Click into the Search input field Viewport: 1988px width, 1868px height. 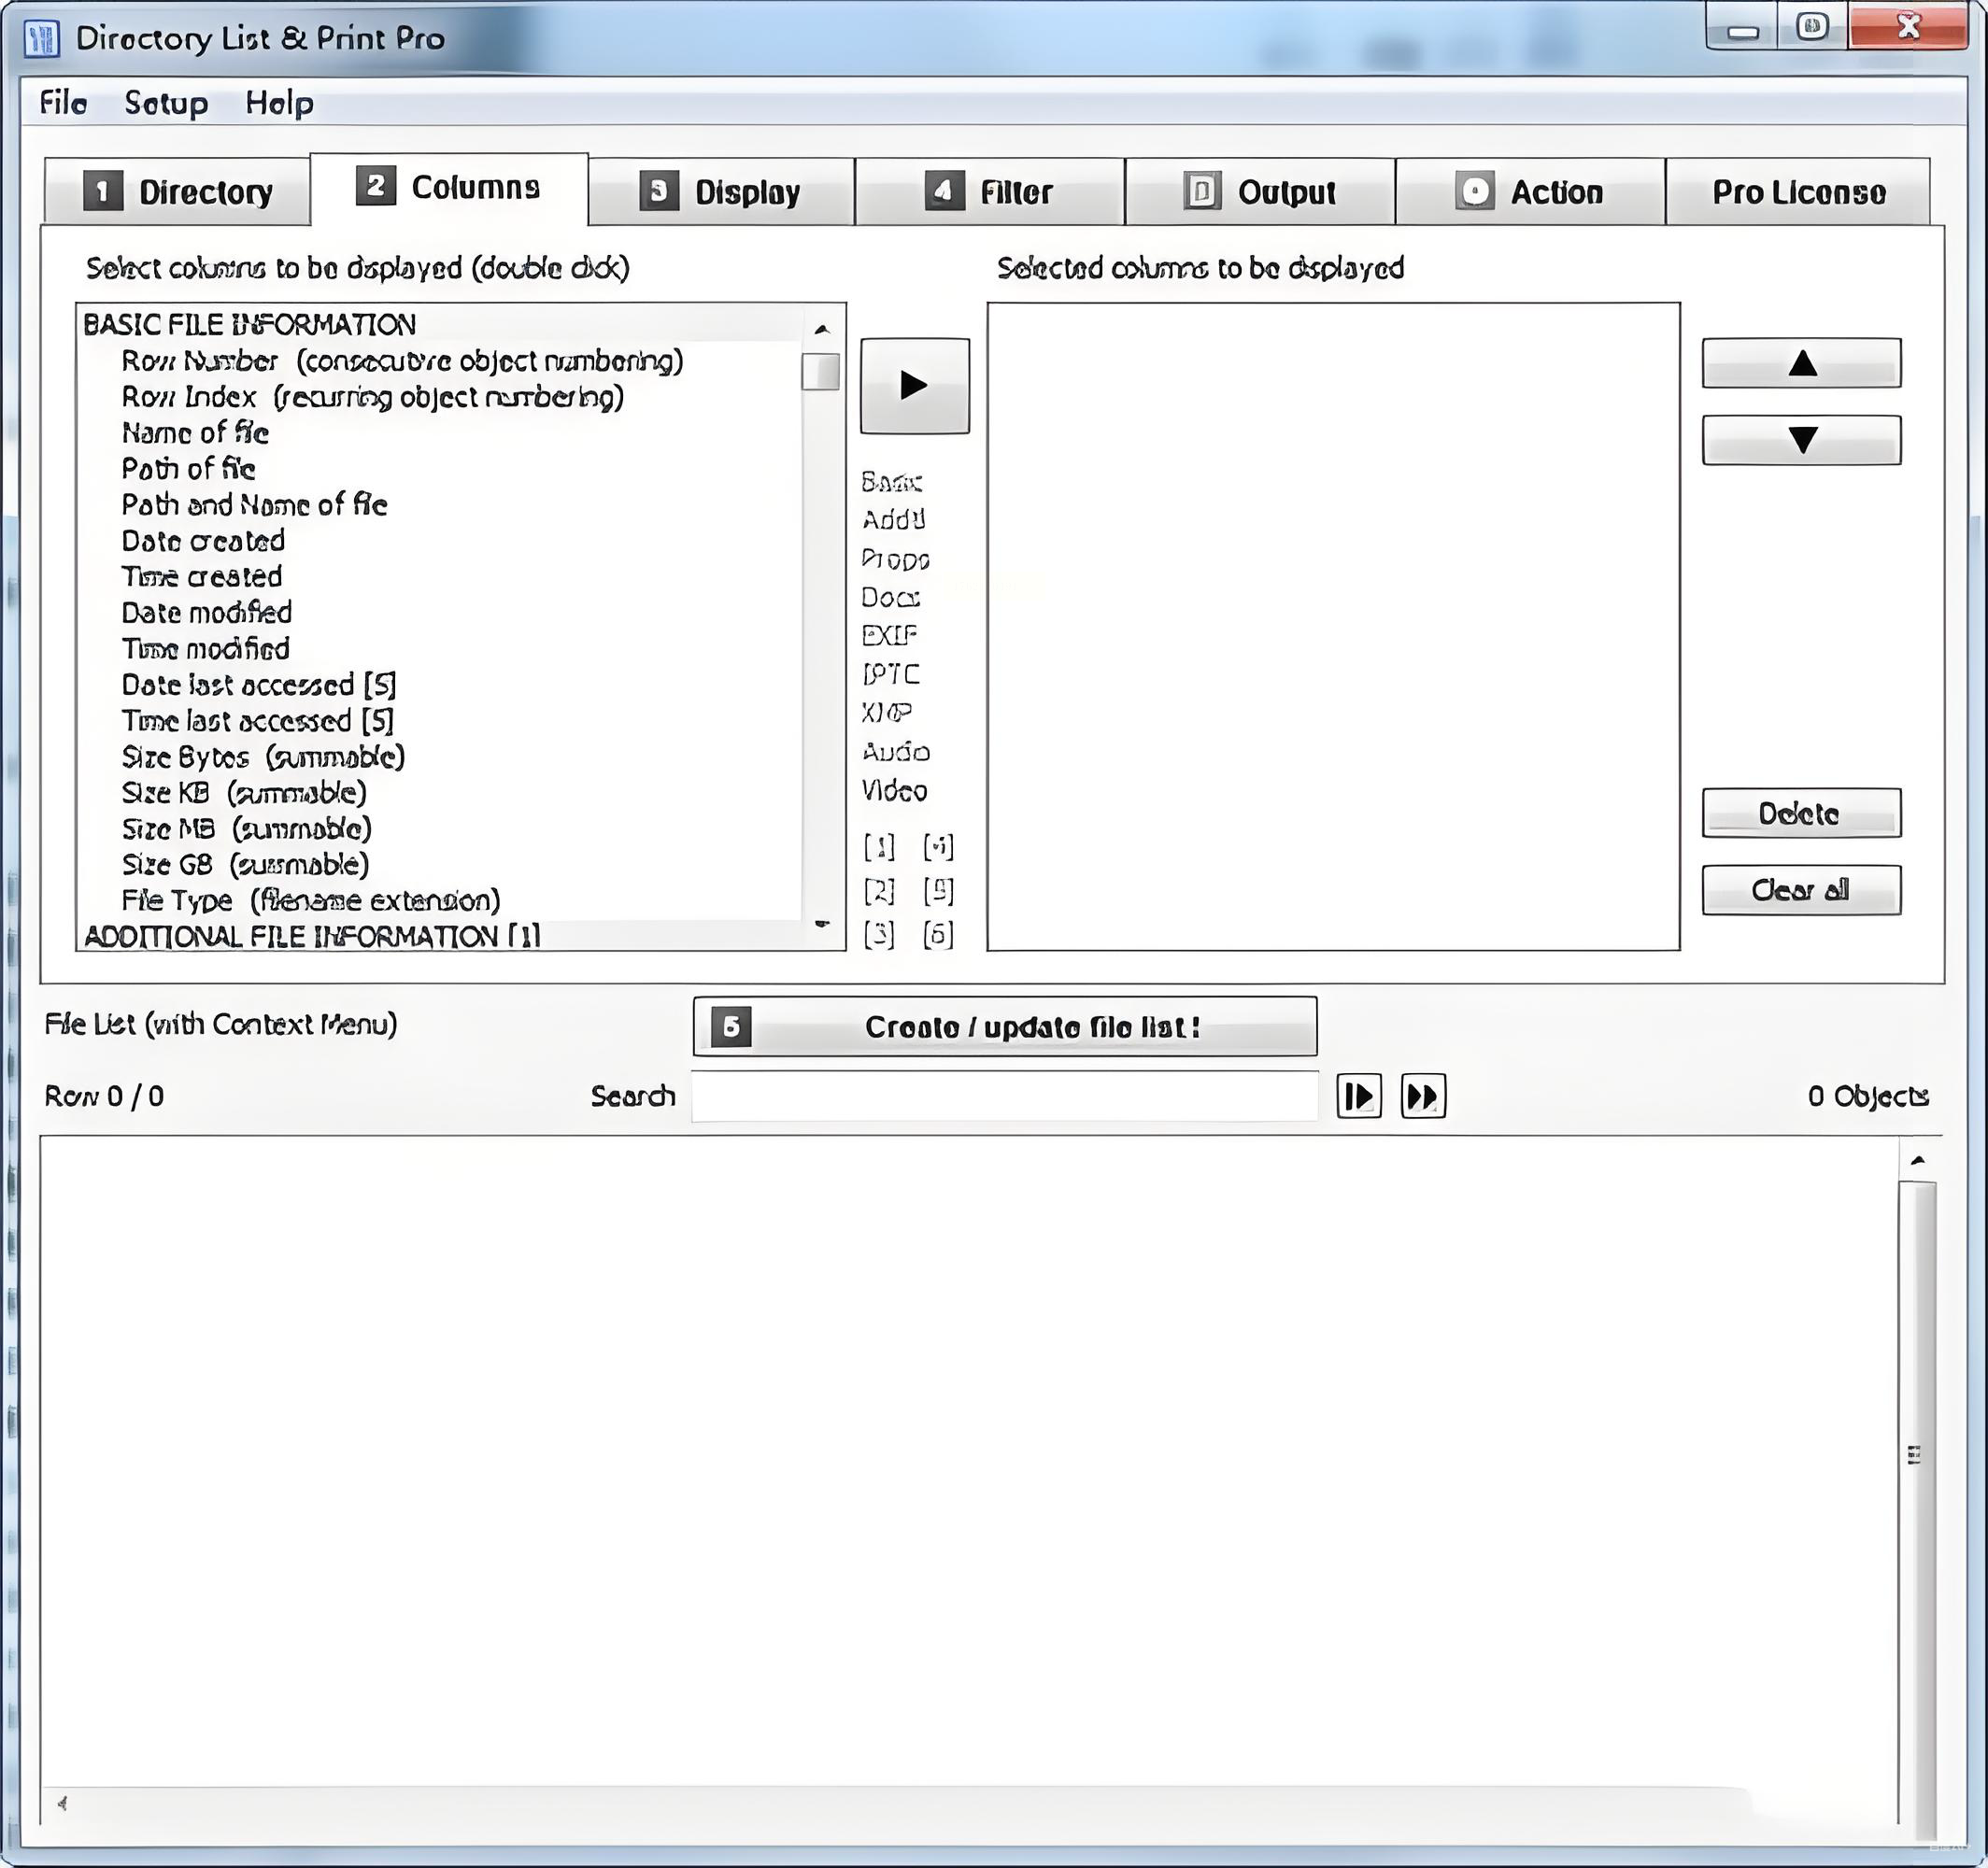[1004, 1096]
